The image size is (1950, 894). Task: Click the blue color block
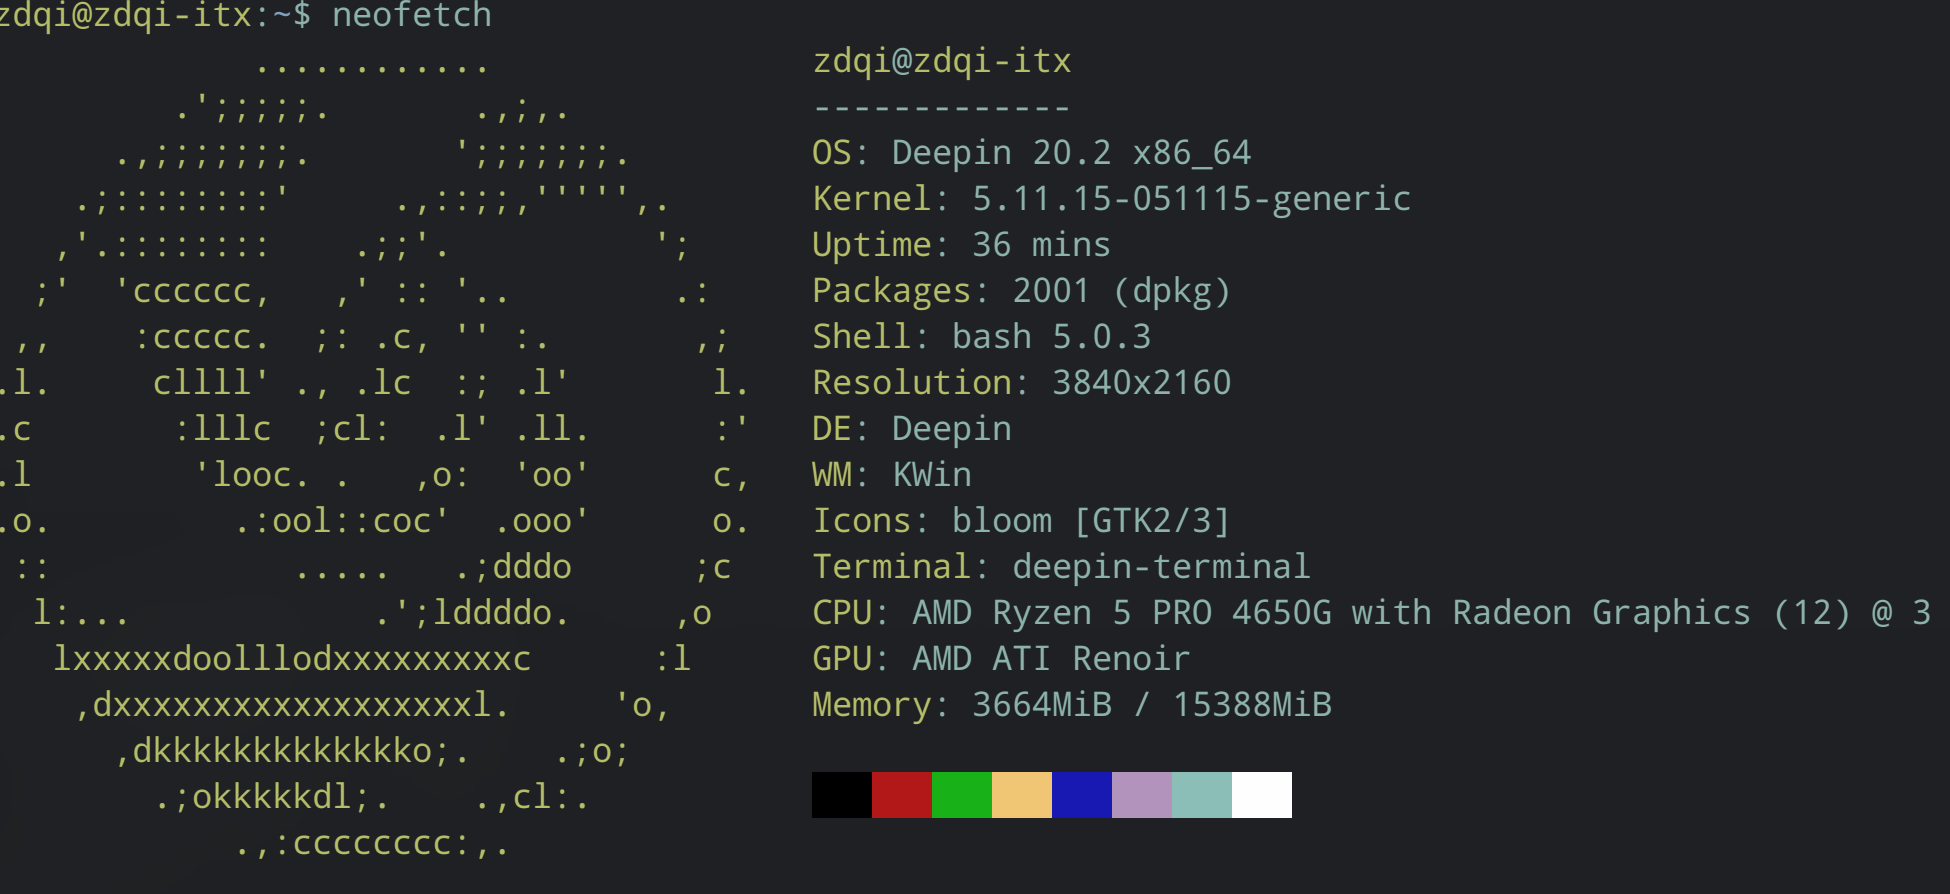pos(1081,795)
